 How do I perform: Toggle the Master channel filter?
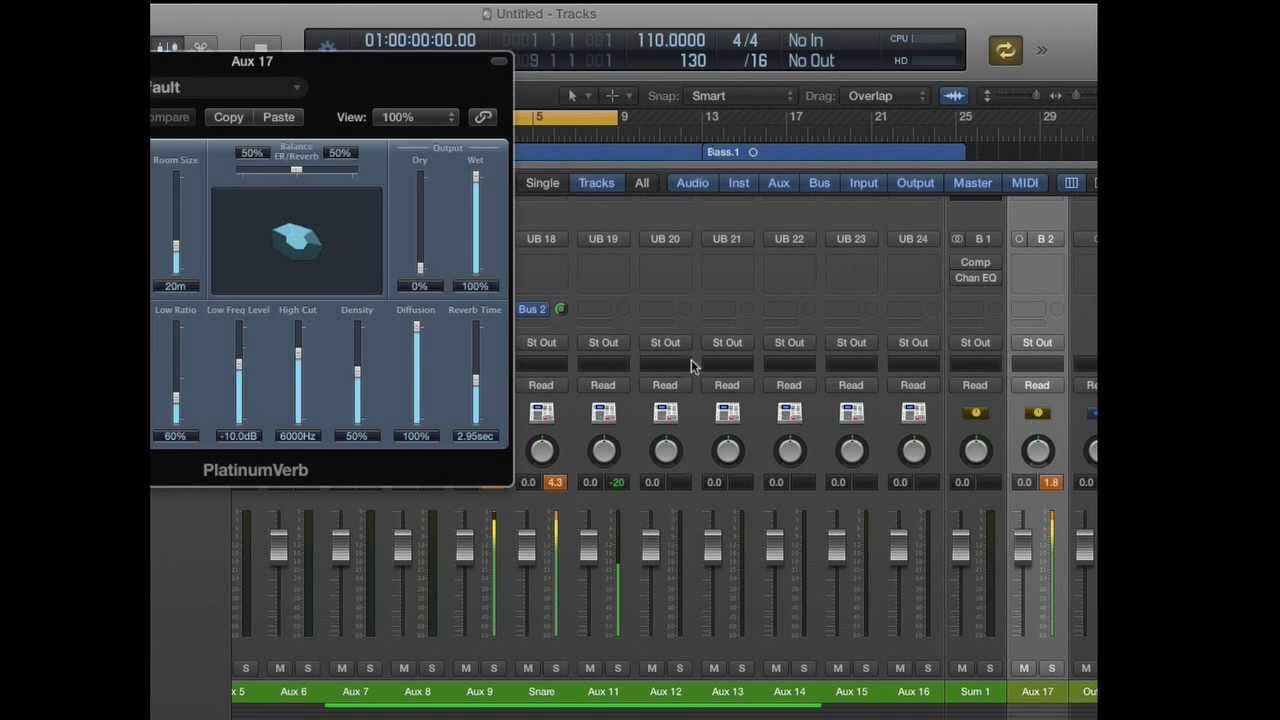tap(973, 183)
